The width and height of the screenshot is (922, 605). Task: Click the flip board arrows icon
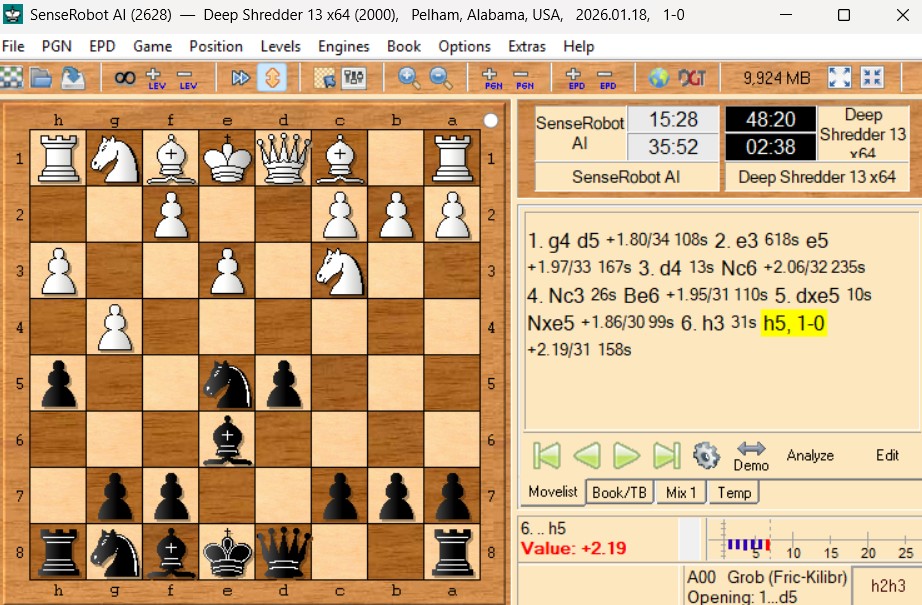click(273, 77)
